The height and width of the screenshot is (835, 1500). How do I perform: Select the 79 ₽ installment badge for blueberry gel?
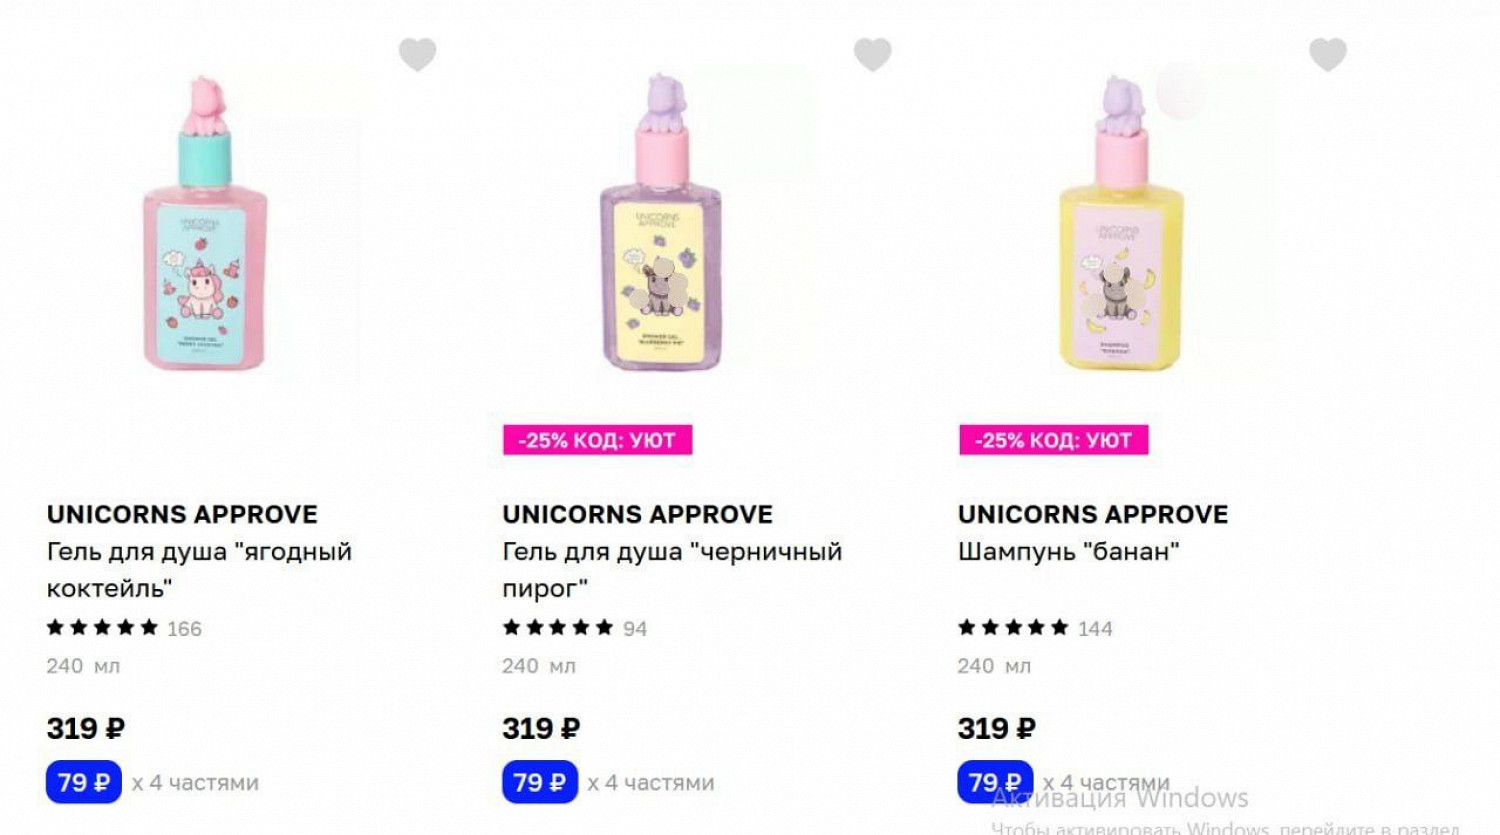(540, 782)
